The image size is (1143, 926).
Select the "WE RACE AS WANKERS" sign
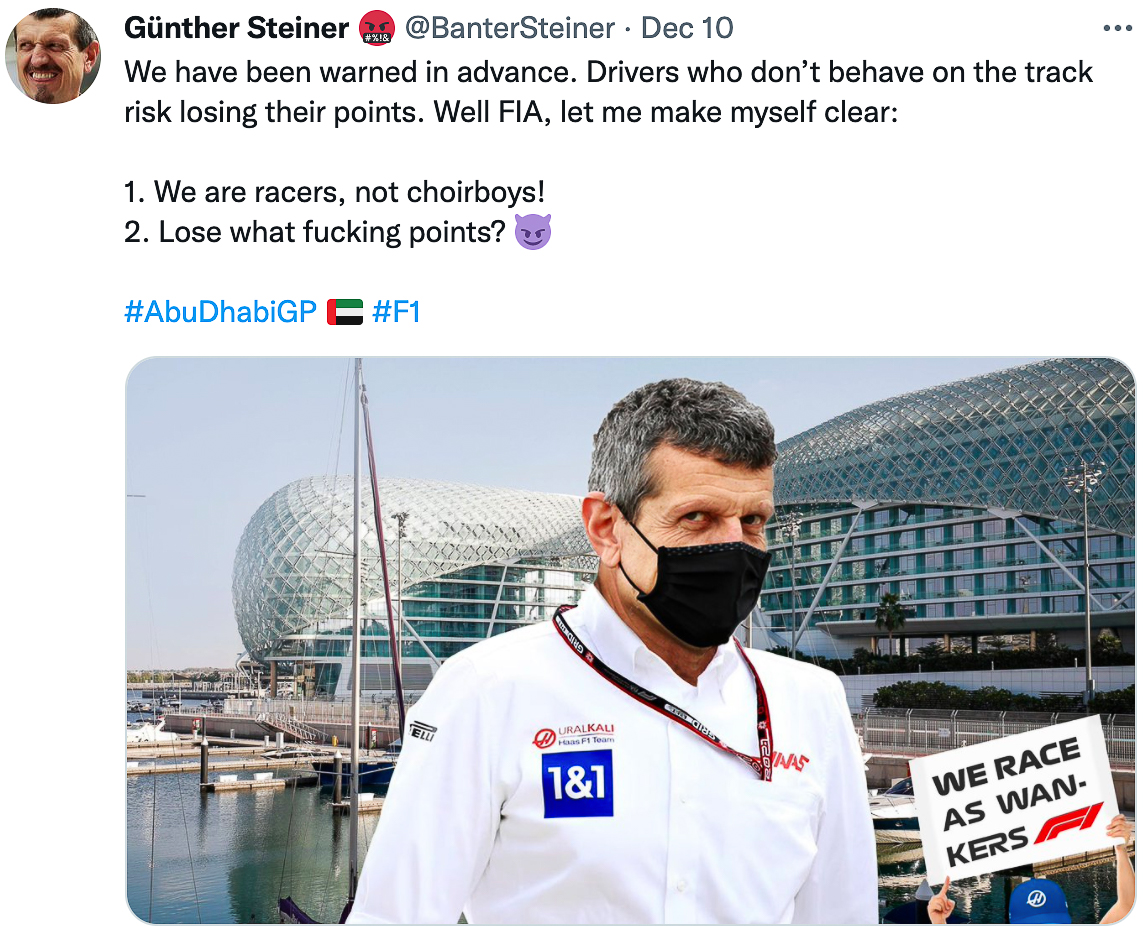[x=1015, y=799]
